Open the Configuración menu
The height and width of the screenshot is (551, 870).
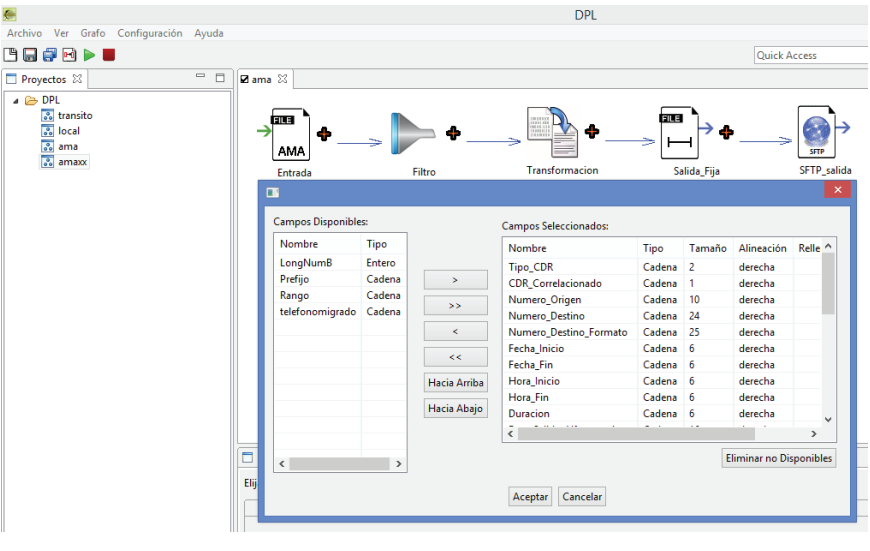click(150, 33)
